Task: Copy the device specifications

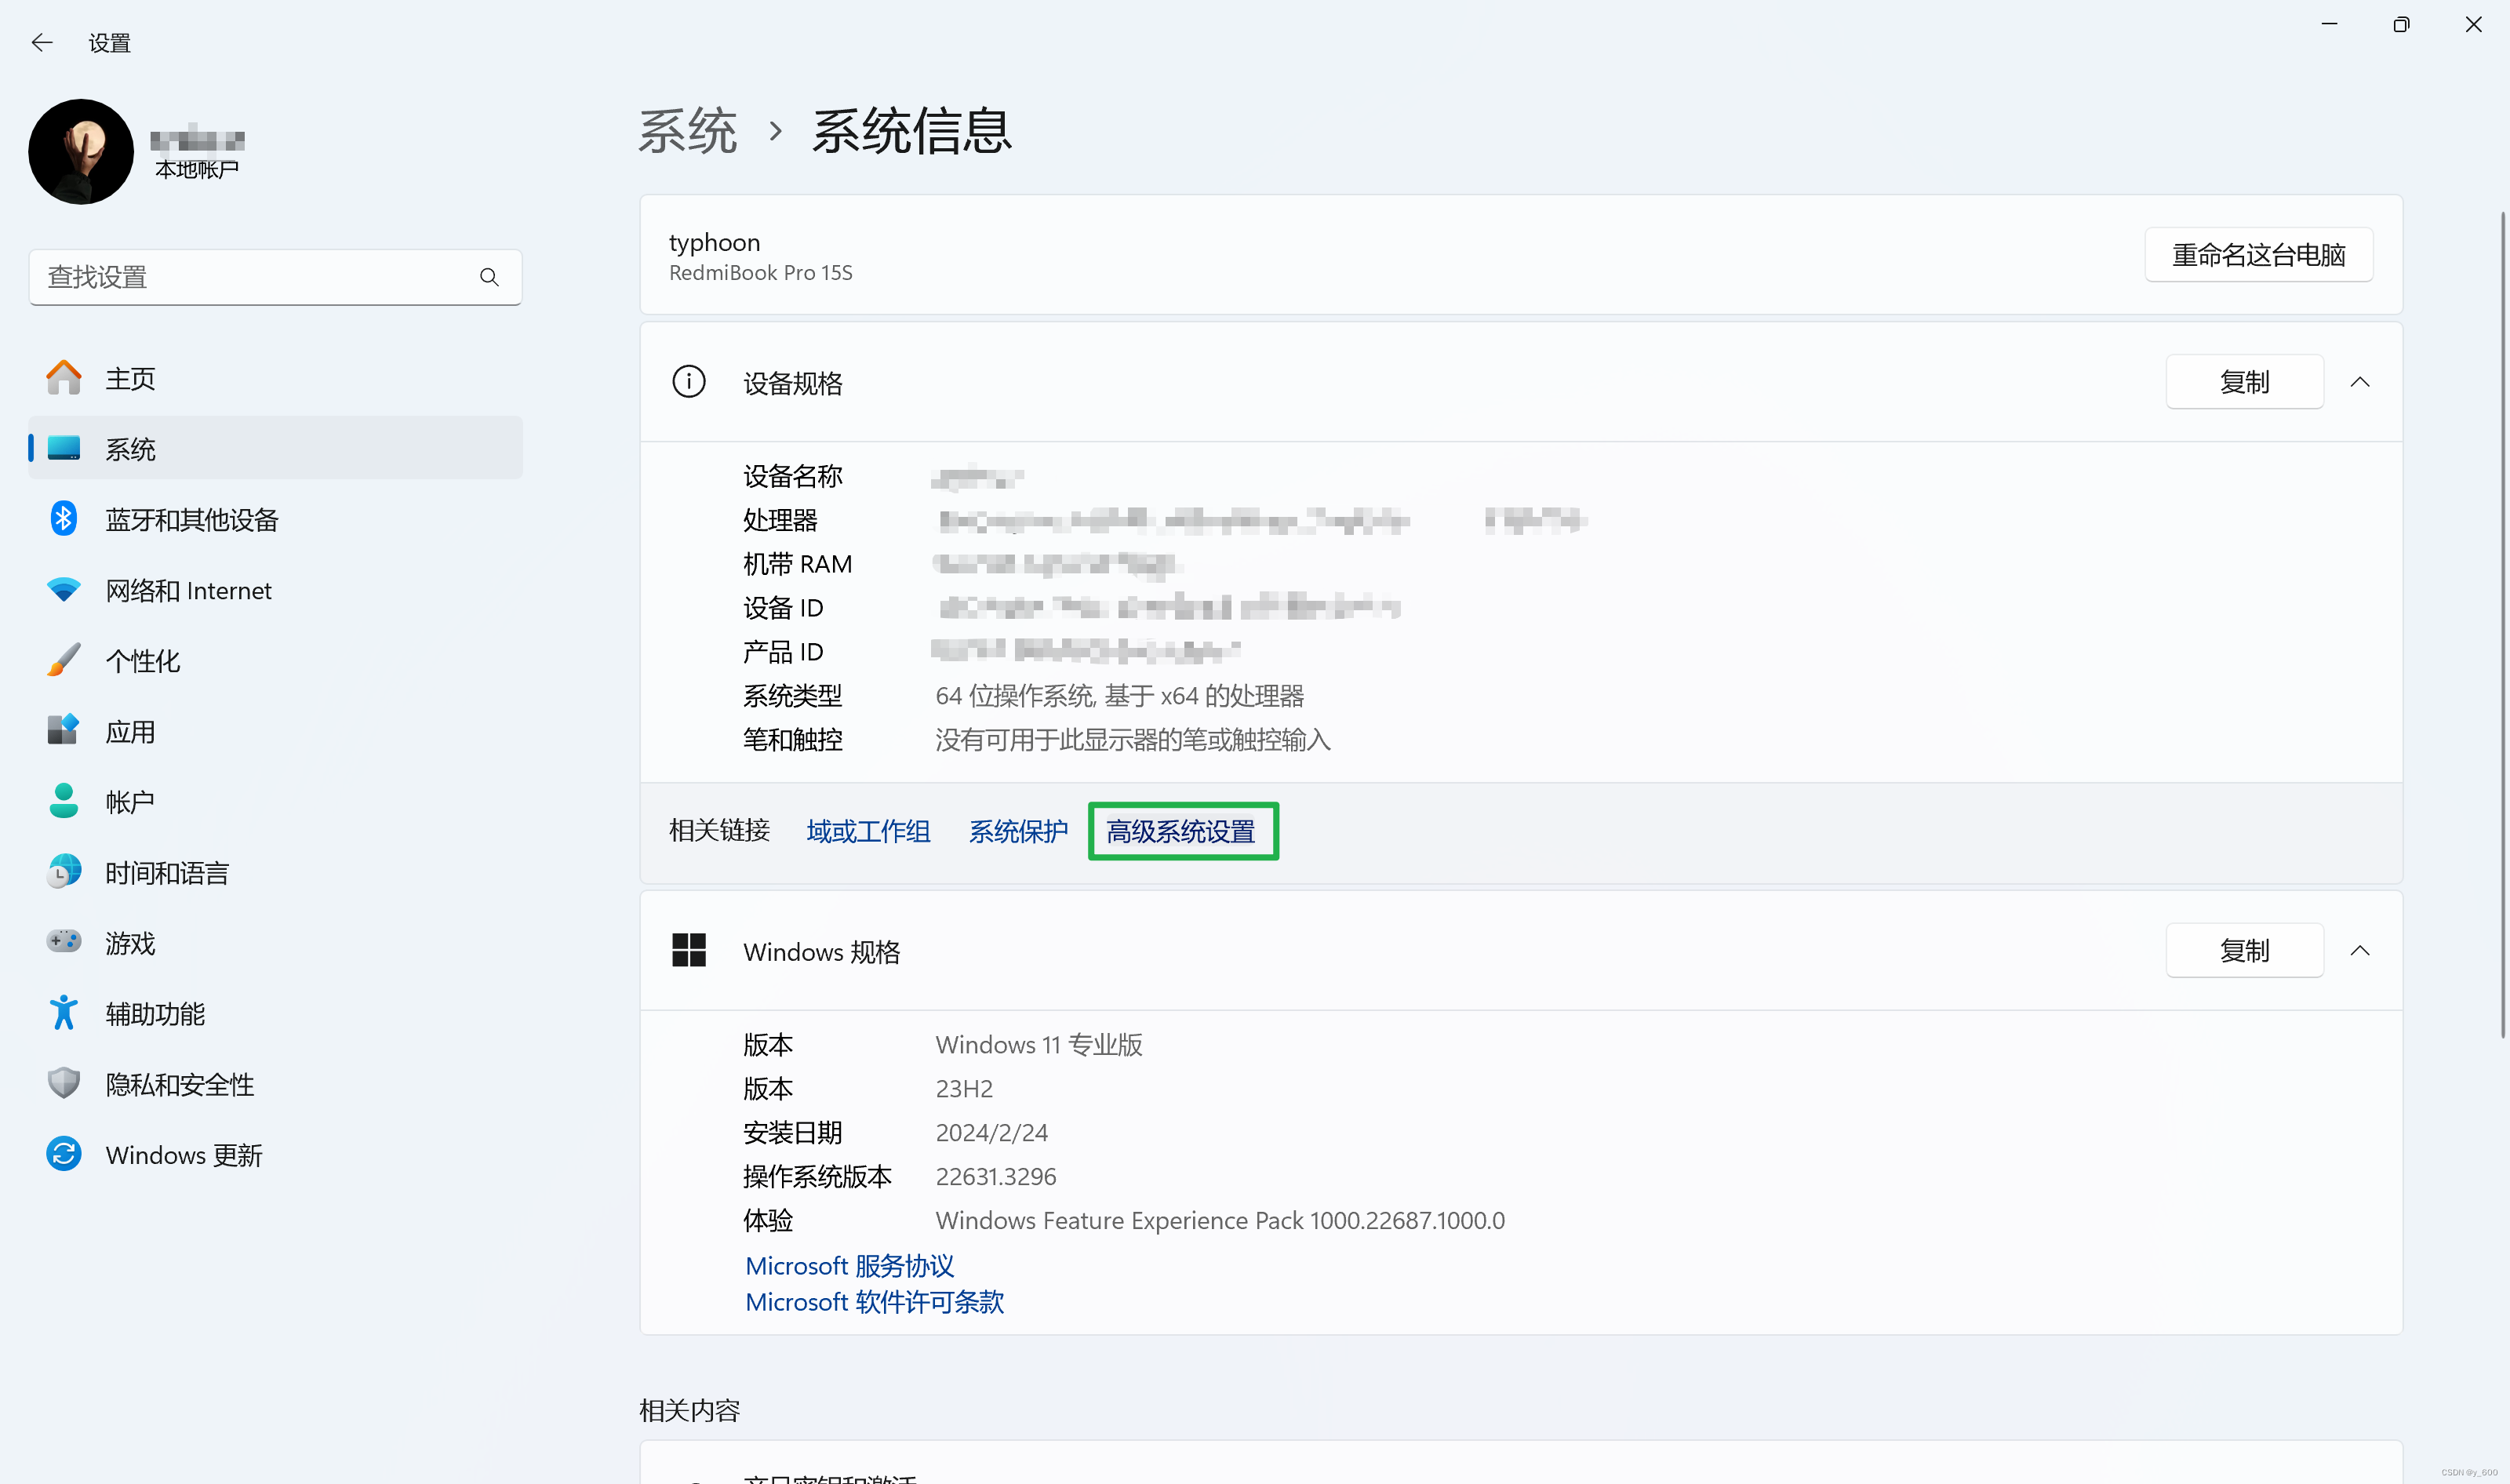Action: tap(2244, 382)
